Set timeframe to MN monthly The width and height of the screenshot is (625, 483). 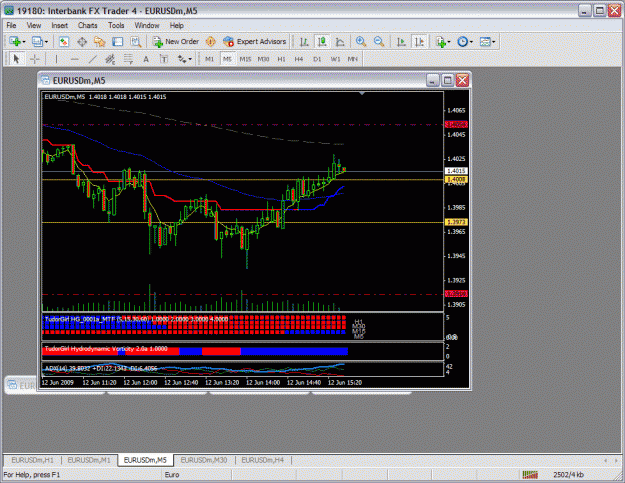click(x=352, y=59)
